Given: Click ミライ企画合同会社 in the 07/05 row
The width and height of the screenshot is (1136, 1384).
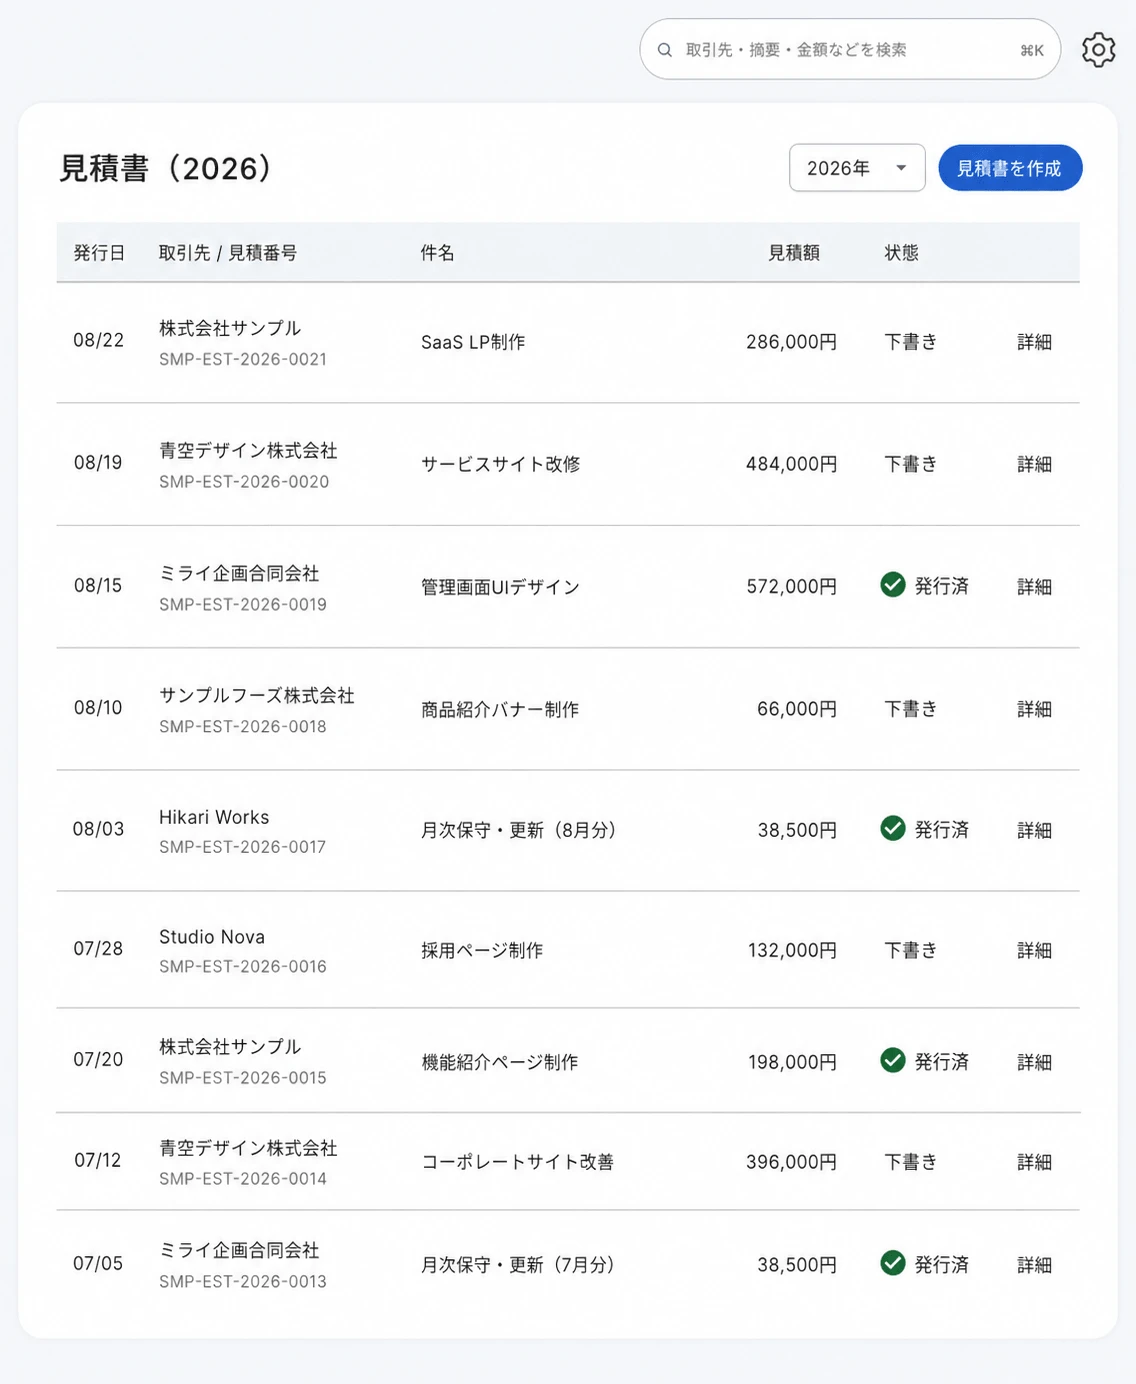Looking at the screenshot, I should pos(239,1250).
